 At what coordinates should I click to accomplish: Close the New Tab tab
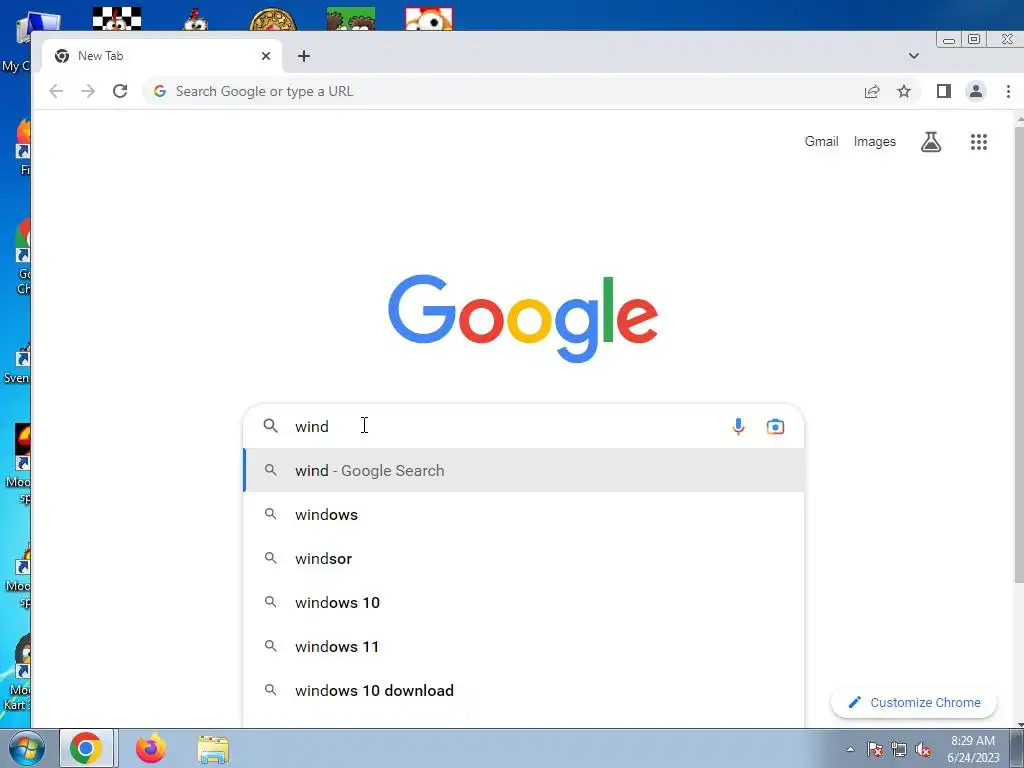(266, 56)
